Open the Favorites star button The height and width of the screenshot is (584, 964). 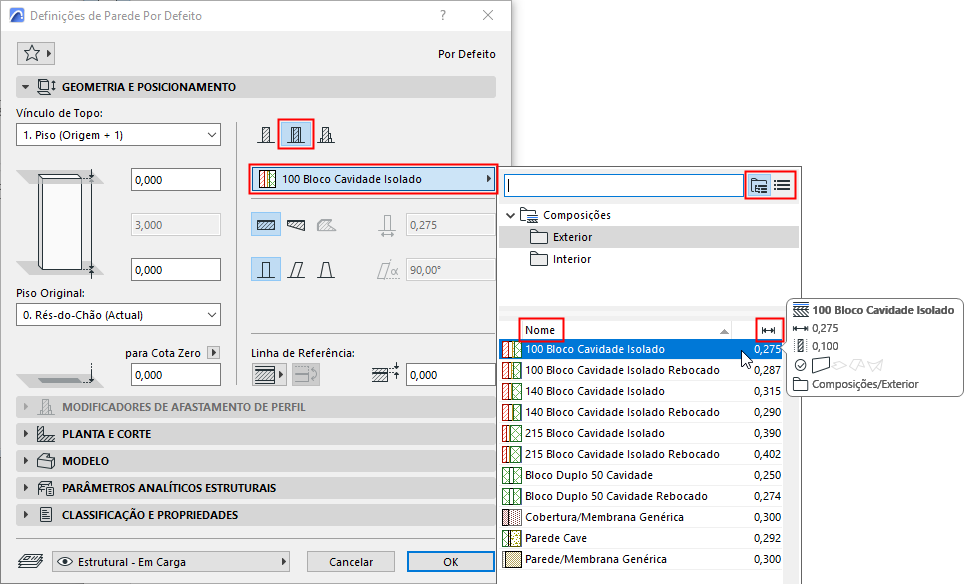point(36,53)
